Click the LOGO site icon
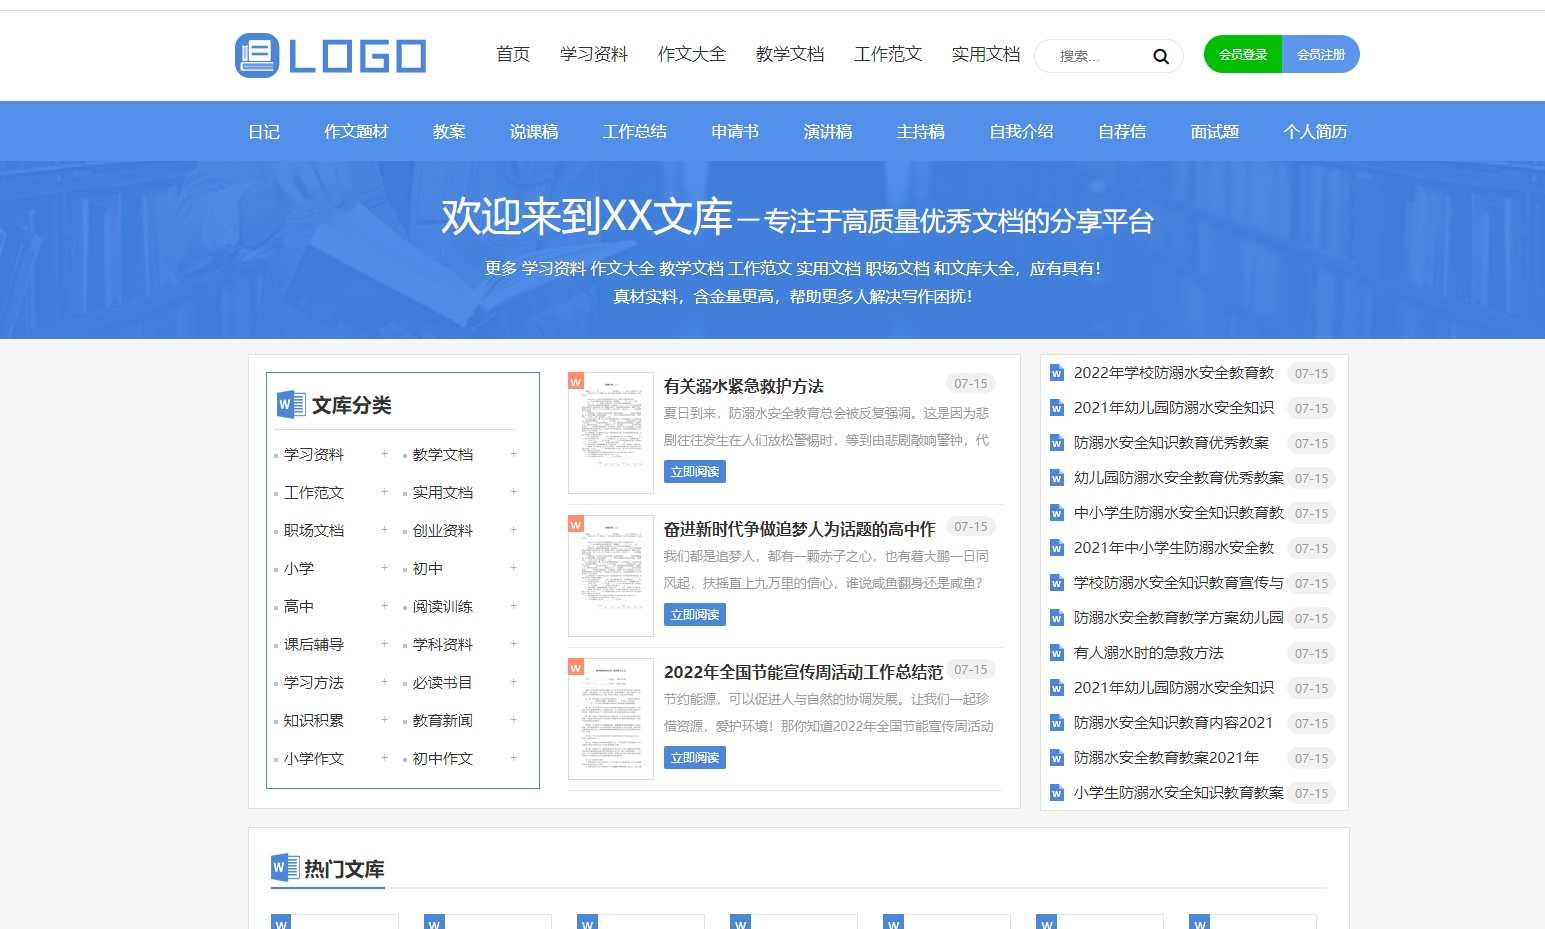Viewport: 1545px width, 929px height. point(257,55)
